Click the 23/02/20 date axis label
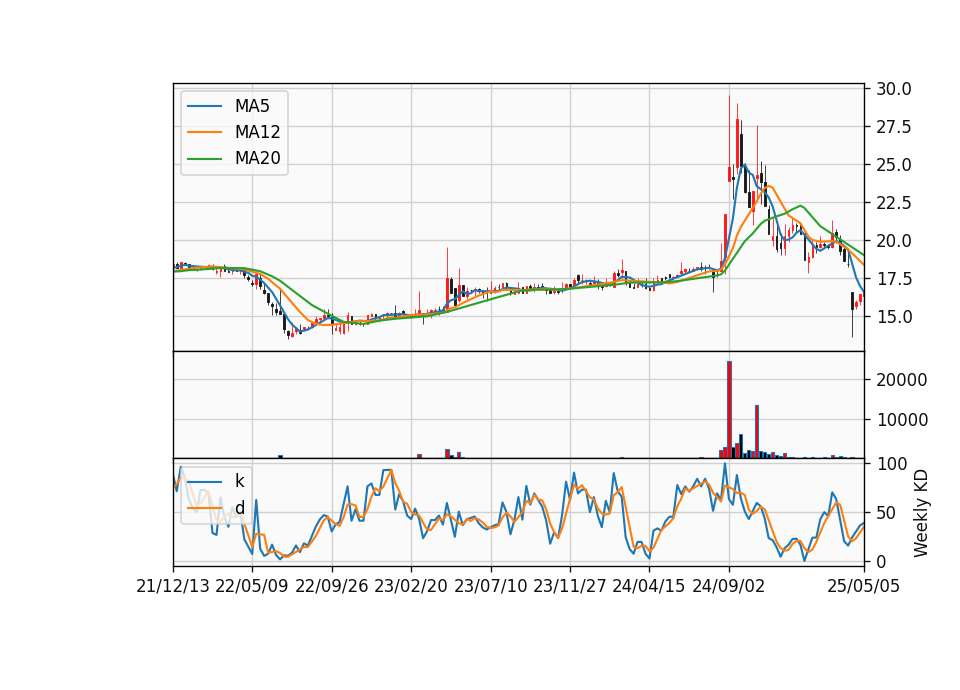Screen dimensions: 960x690 [411, 586]
